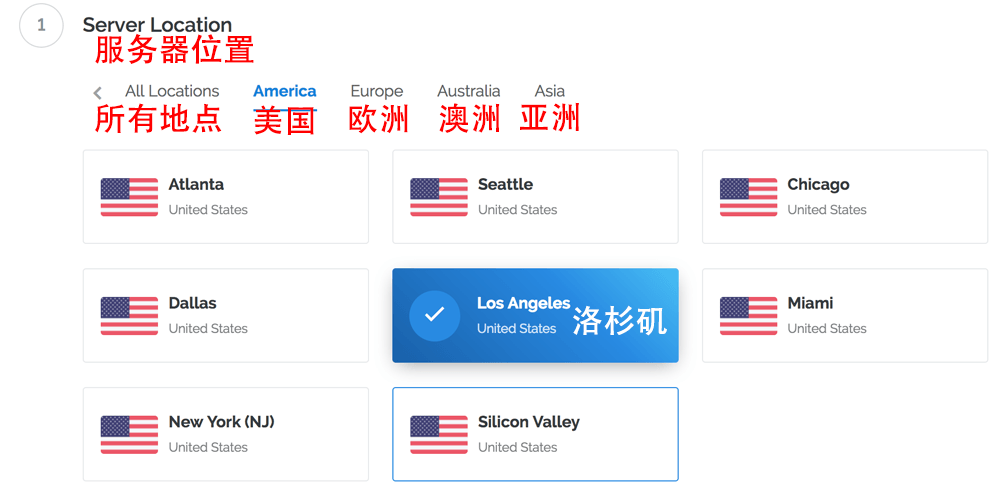Click the flag icon on the Miami card
1000x494 pixels.
tap(748, 316)
